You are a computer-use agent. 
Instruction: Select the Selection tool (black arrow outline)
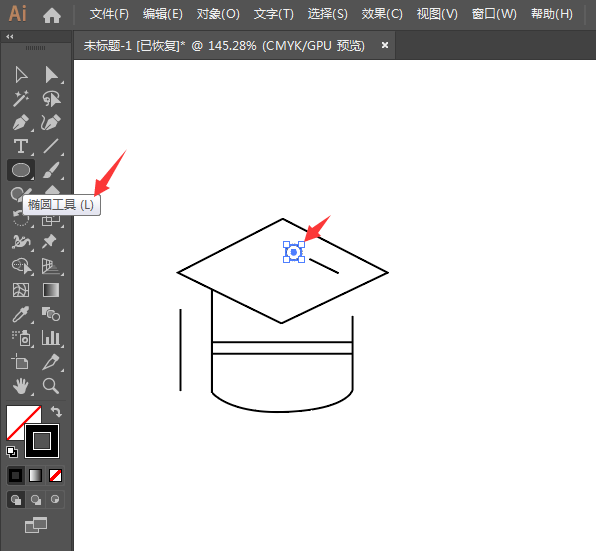tap(21, 74)
